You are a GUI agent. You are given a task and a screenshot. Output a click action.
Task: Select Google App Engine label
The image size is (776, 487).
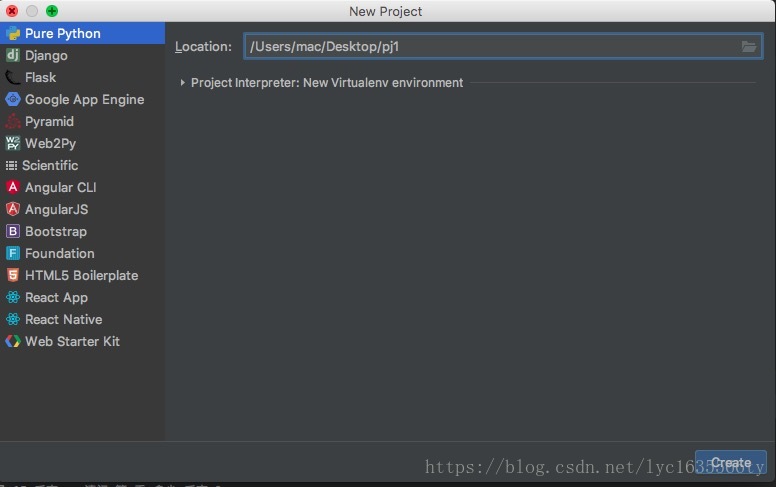click(x=85, y=99)
